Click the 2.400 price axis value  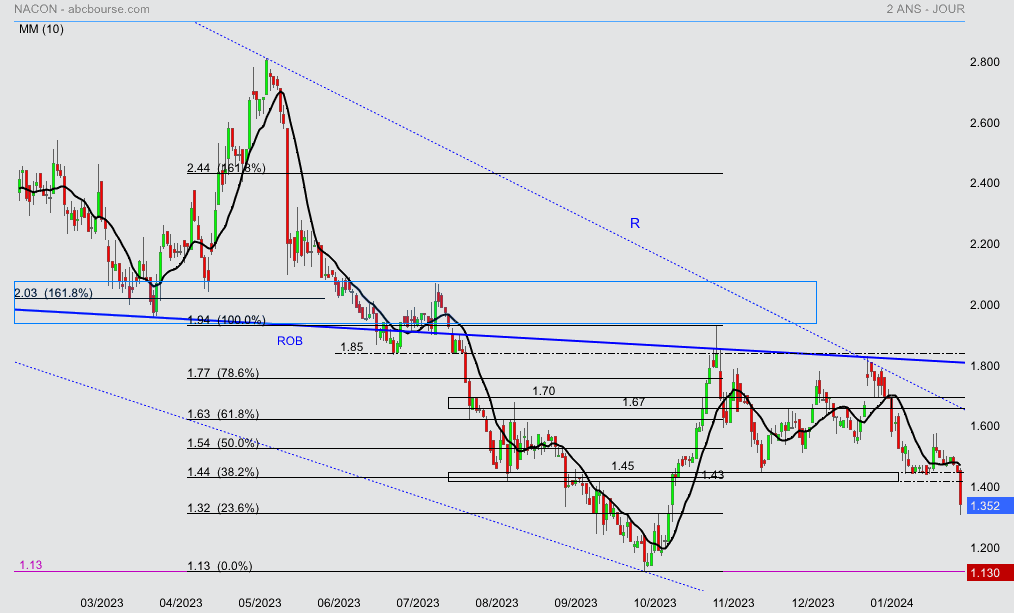(x=984, y=184)
